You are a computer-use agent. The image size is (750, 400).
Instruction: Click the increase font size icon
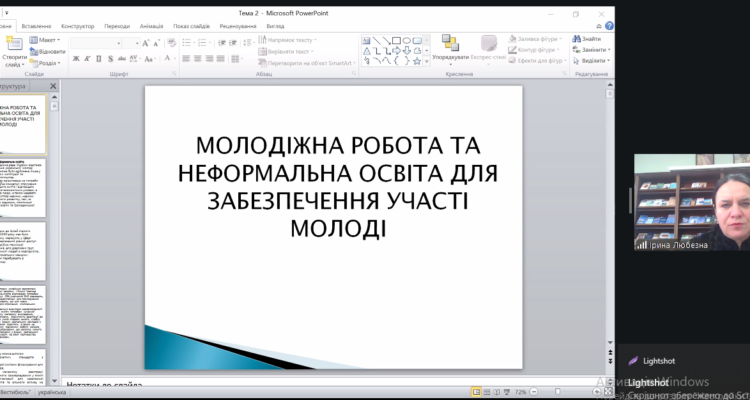[146, 43]
